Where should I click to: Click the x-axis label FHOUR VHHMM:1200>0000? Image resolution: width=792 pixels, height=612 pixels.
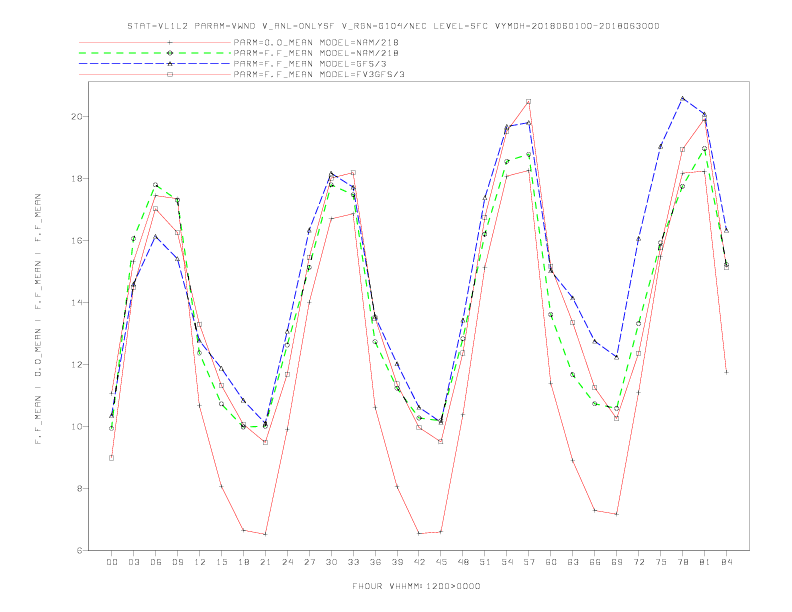(416, 586)
